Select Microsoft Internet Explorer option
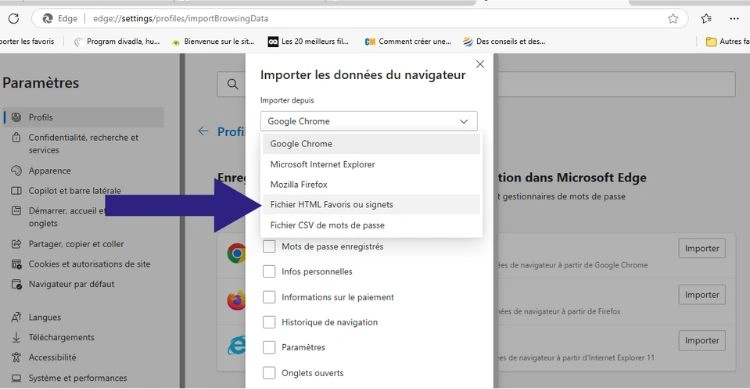Image resolution: width=750 pixels, height=389 pixels. (371, 164)
